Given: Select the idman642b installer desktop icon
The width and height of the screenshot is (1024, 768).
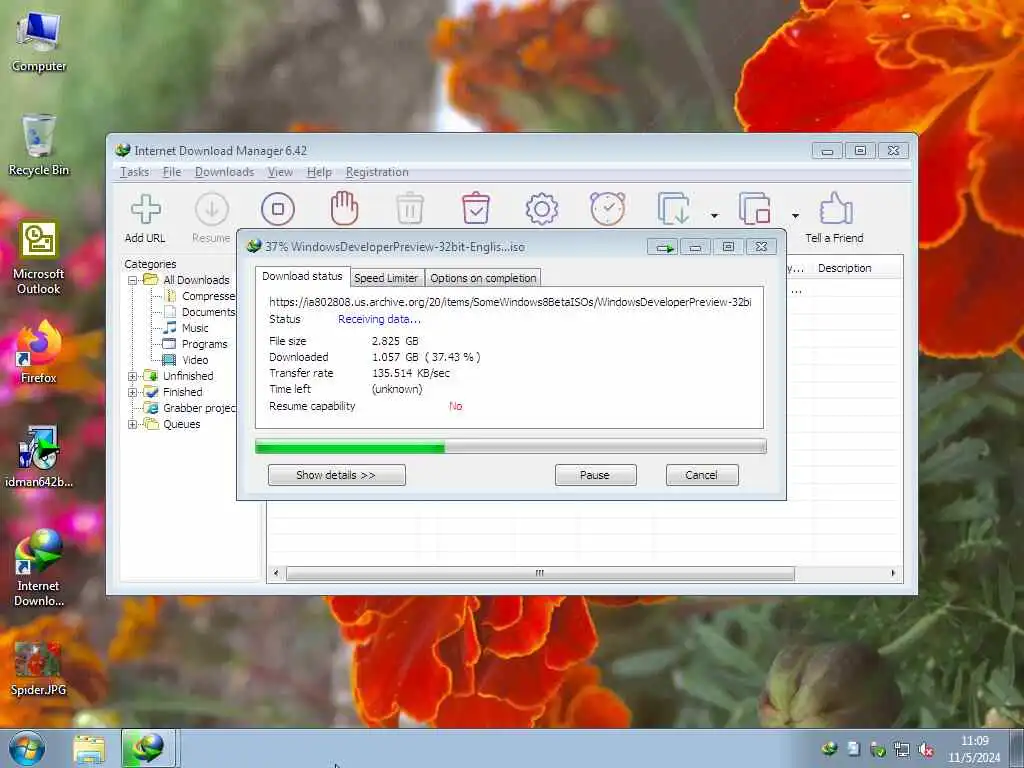Looking at the screenshot, I should click(39, 457).
